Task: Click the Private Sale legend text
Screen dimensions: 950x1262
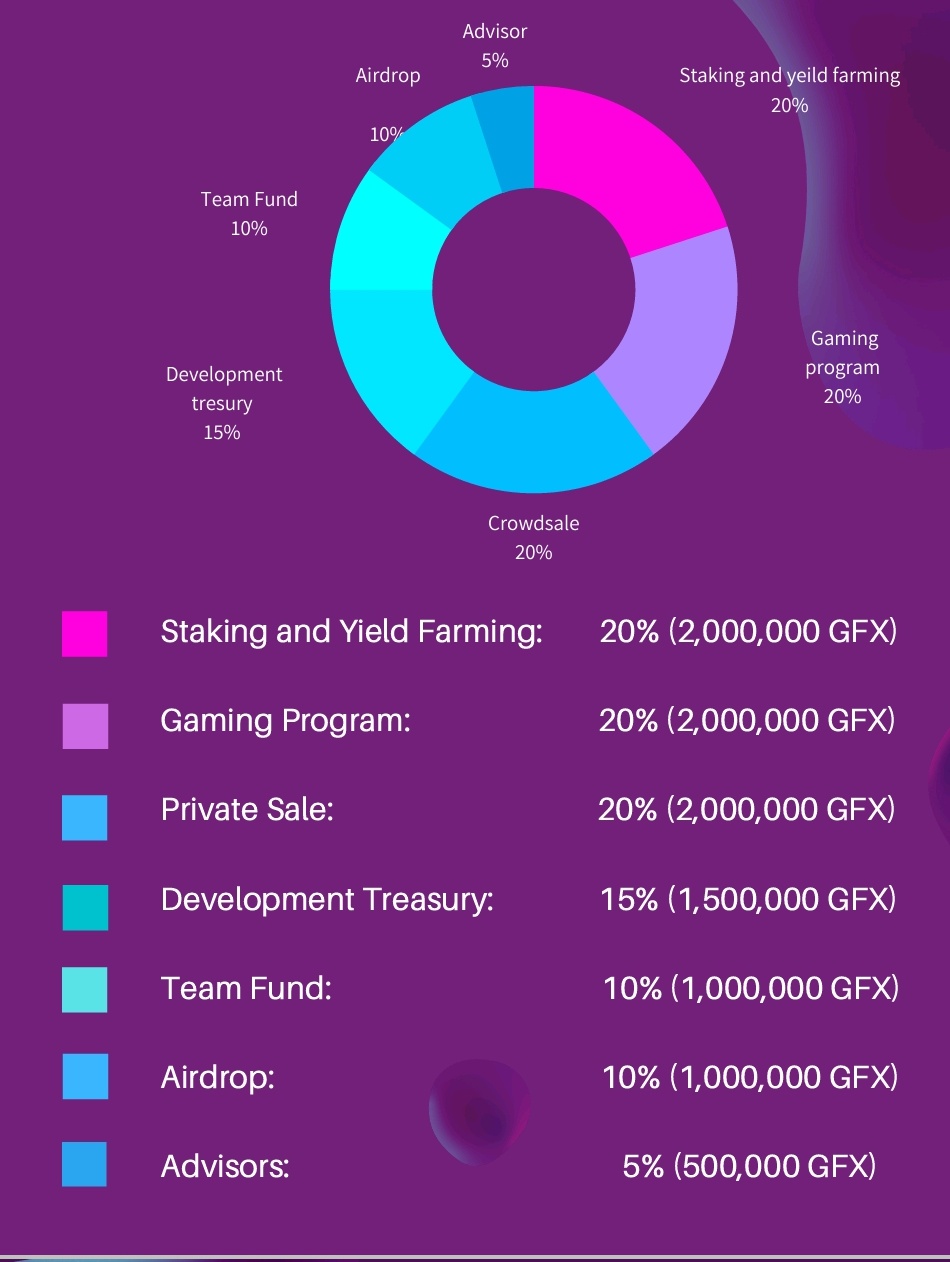Action: [x=247, y=809]
